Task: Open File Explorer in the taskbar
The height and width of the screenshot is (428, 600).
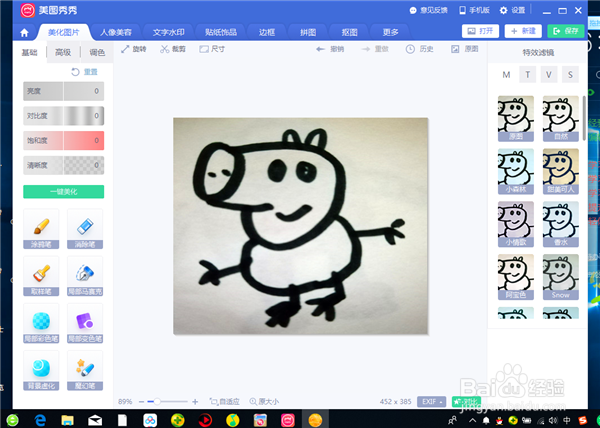Action: tap(67, 420)
